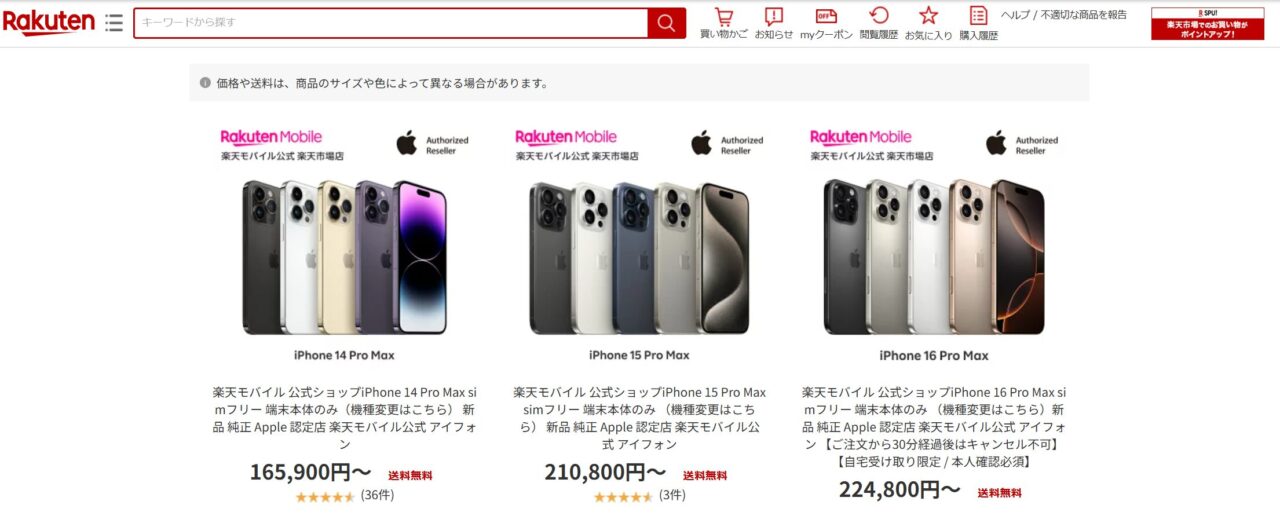Open the shopping cart (買い物かご) icon
The height and width of the screenshot is (523, 1280).
tap(723, 23)
